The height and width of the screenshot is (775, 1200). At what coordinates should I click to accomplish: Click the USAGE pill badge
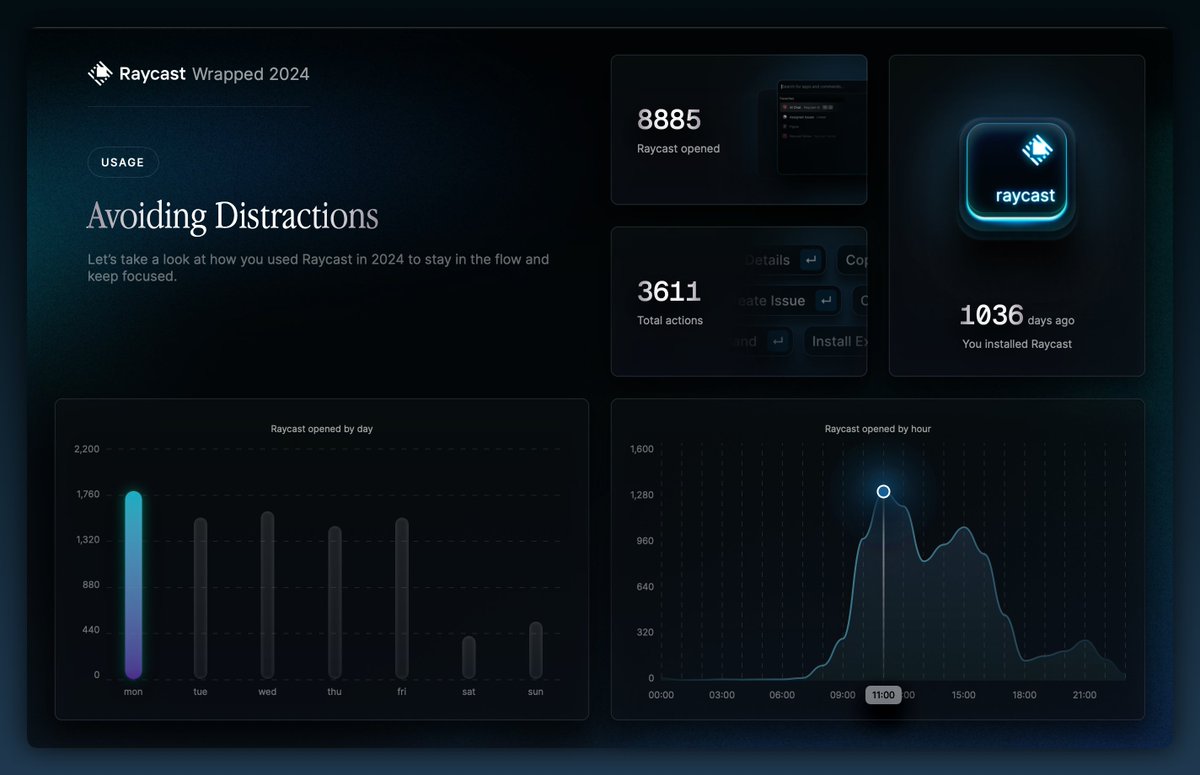point(122,162)
